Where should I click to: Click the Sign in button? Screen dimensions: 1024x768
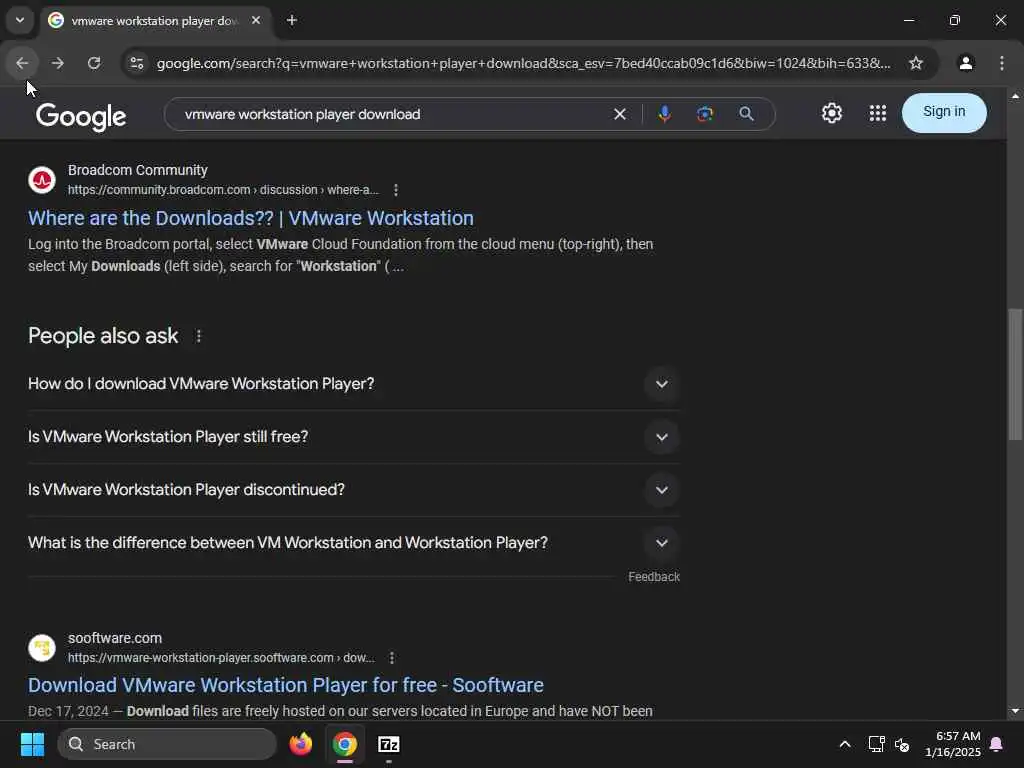[x=944, y=112]
